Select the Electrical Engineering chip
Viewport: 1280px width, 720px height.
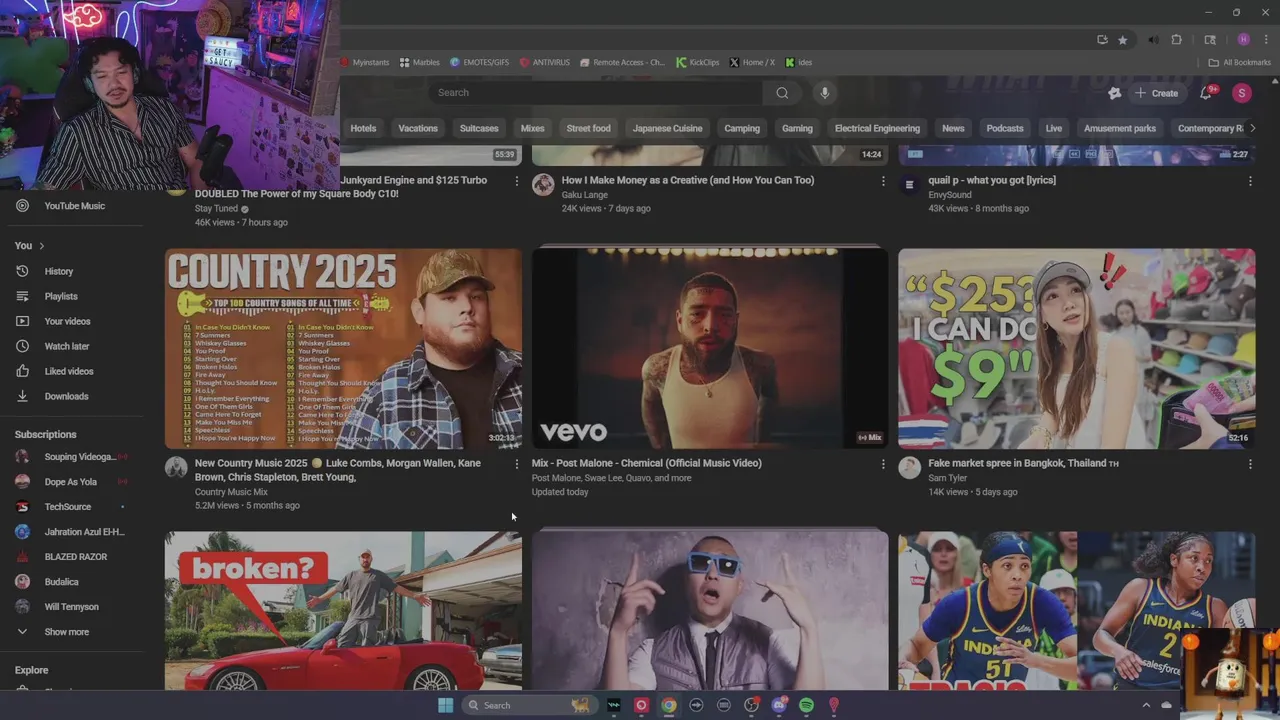[877, 128]
